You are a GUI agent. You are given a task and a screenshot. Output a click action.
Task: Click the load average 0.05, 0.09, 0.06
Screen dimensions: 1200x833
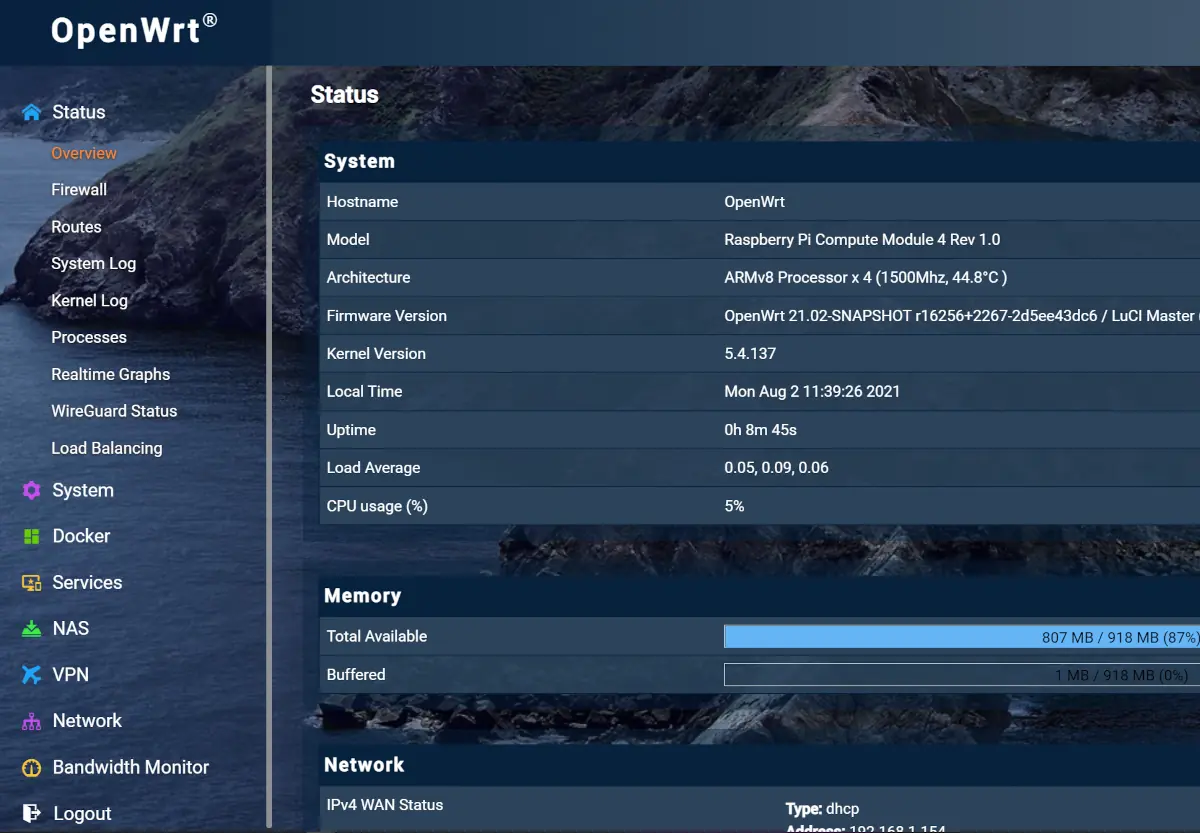tap(776, 468)
